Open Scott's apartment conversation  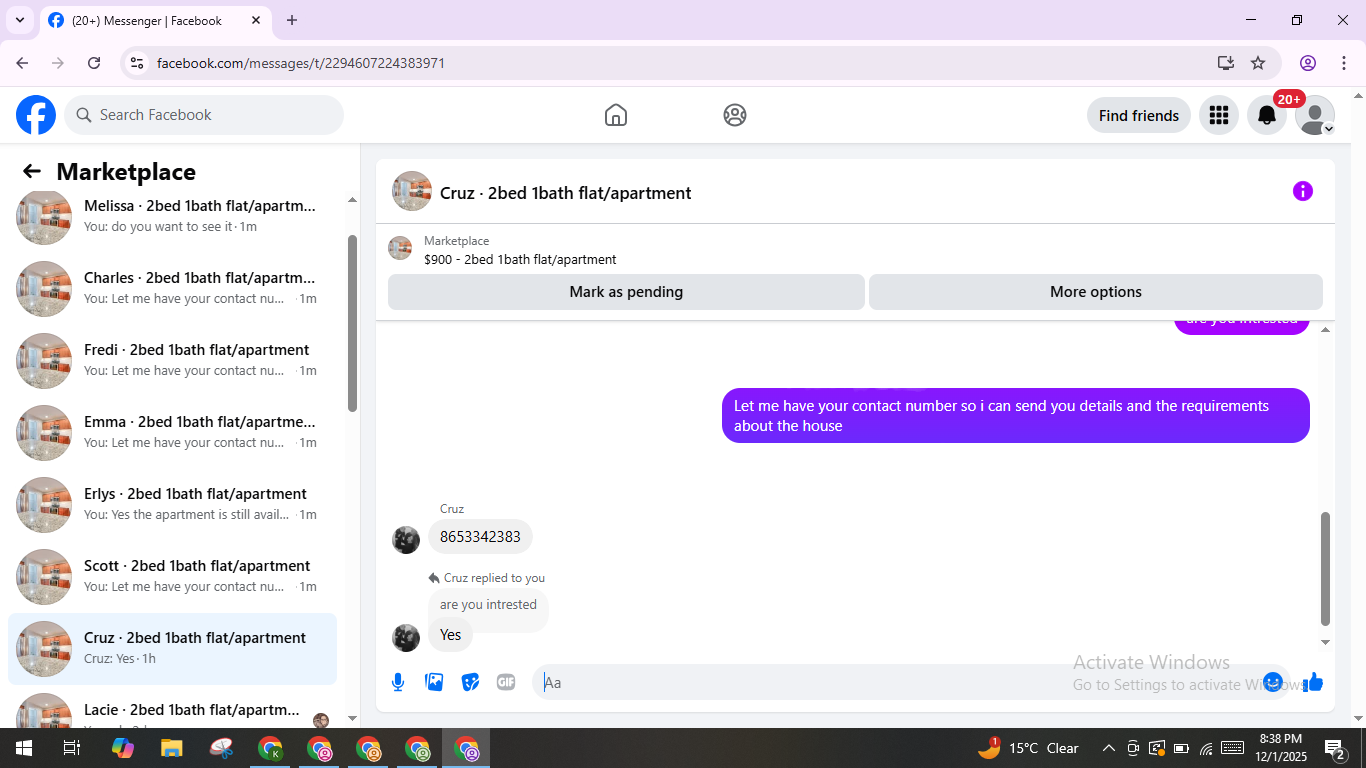[172, 576]
